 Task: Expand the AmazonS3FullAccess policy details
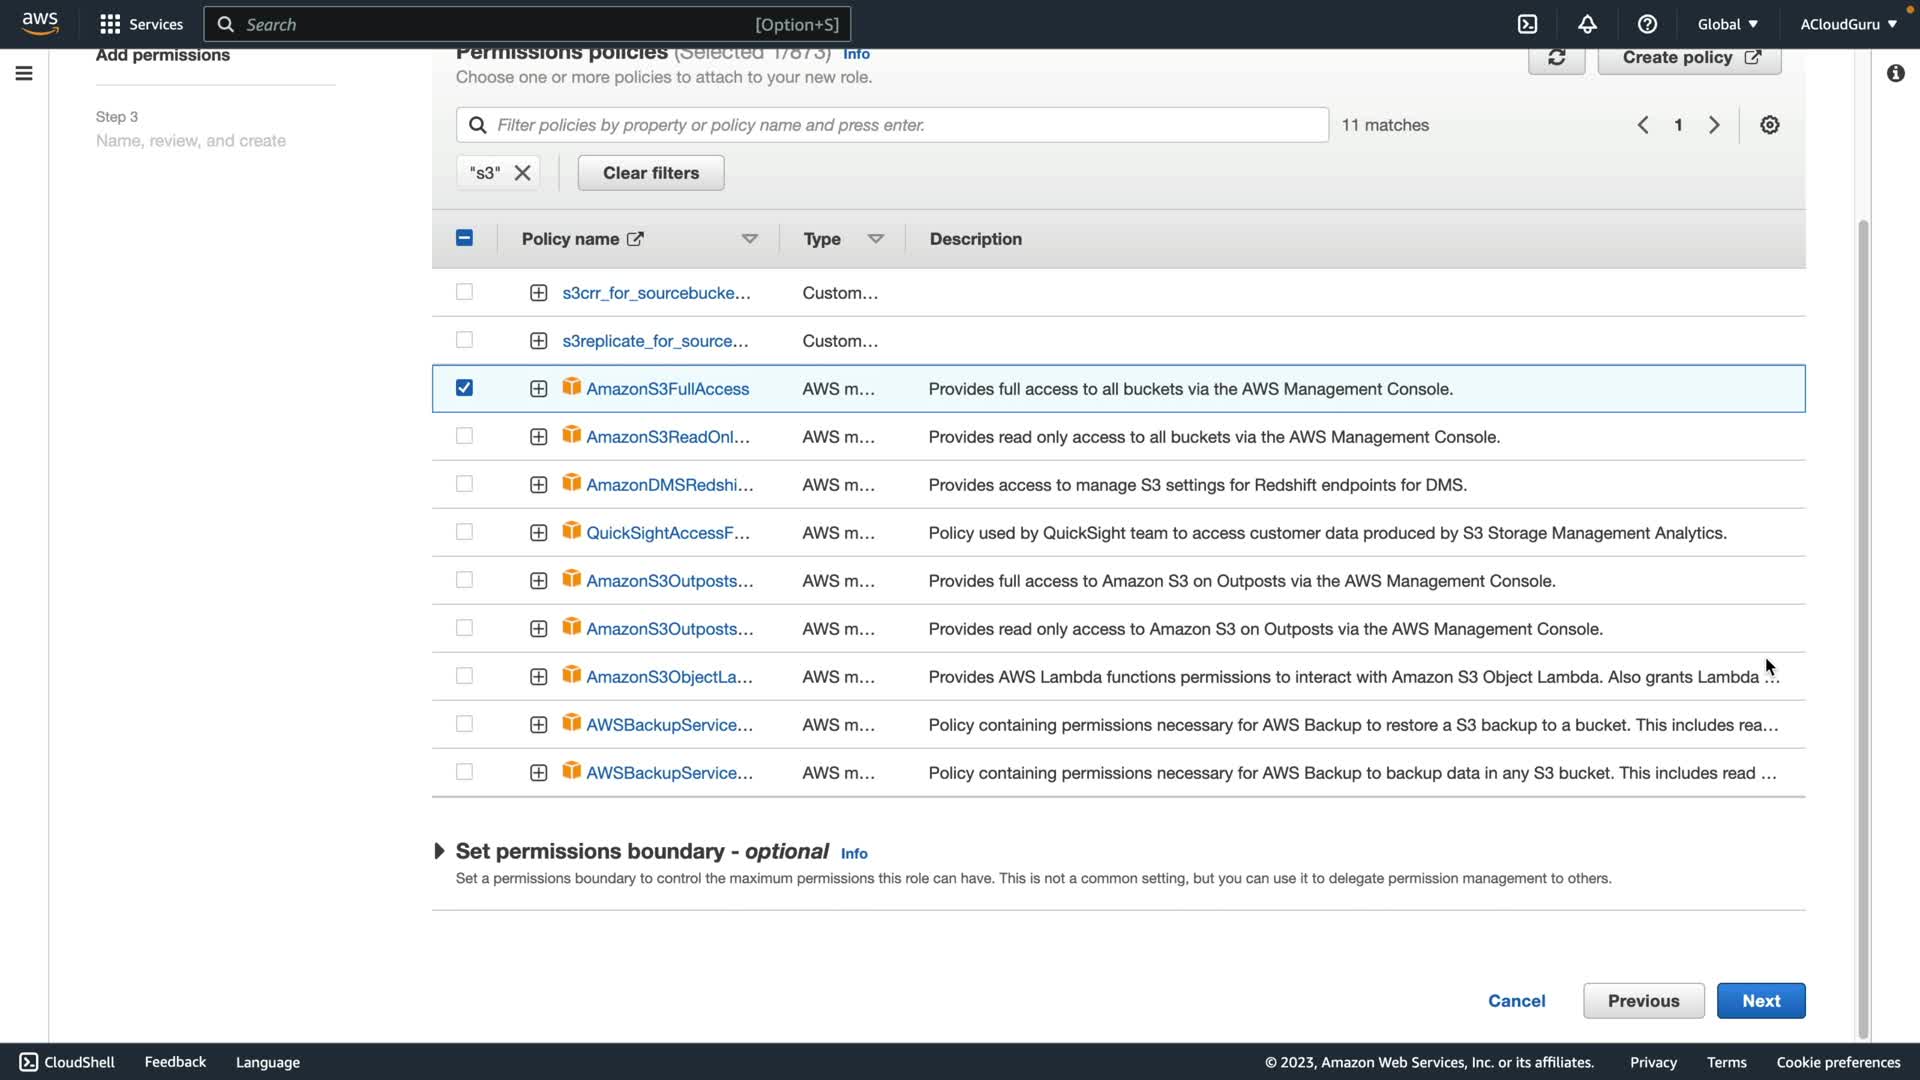click(538, 389)
